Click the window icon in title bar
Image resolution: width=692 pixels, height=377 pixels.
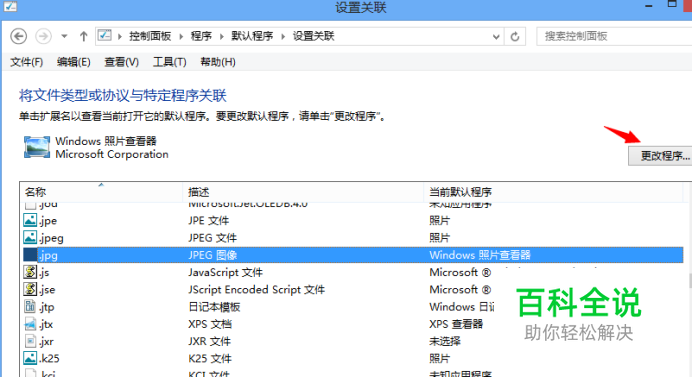coord(10,7)
